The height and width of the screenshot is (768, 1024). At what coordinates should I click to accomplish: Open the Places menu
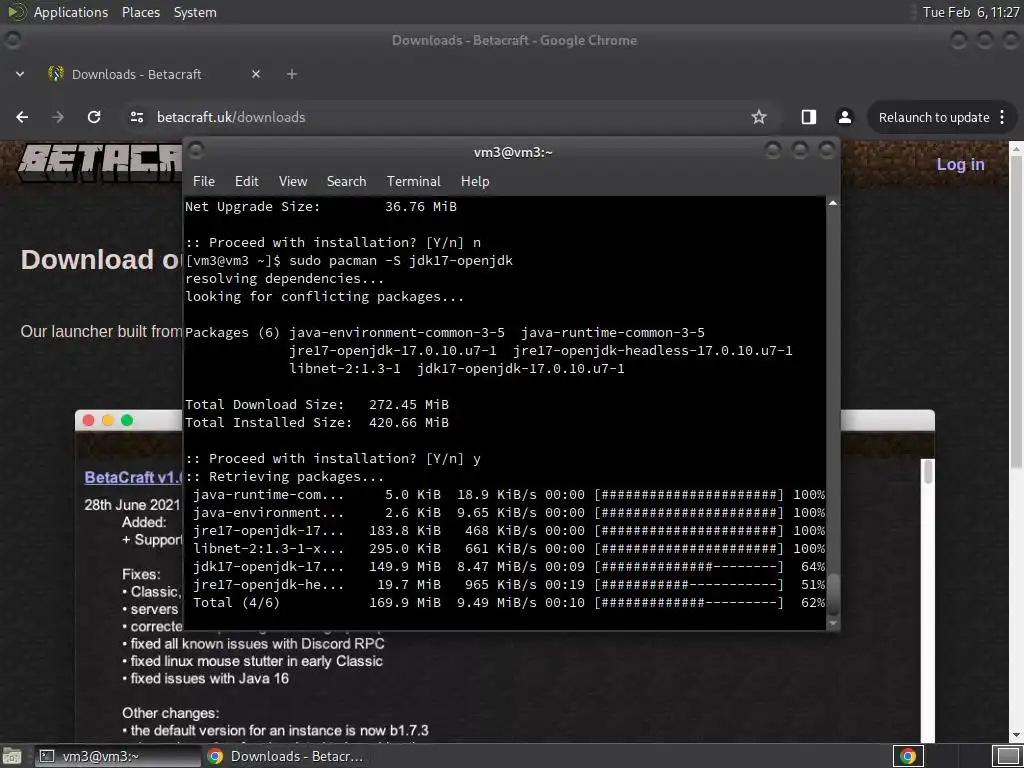pos(140,12)
